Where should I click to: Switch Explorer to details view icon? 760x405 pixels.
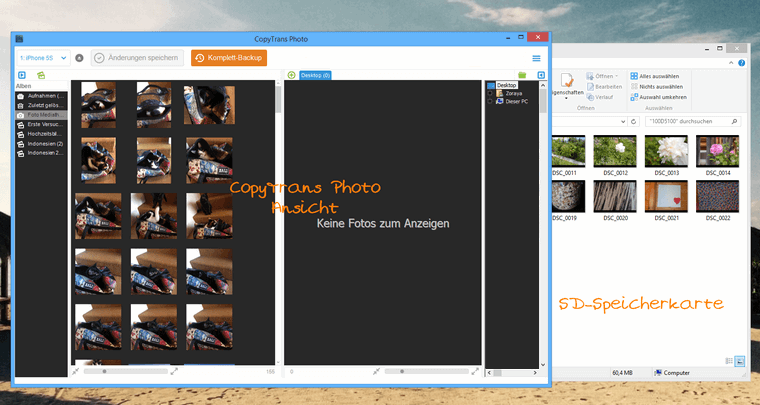click(x=729, y=361)
